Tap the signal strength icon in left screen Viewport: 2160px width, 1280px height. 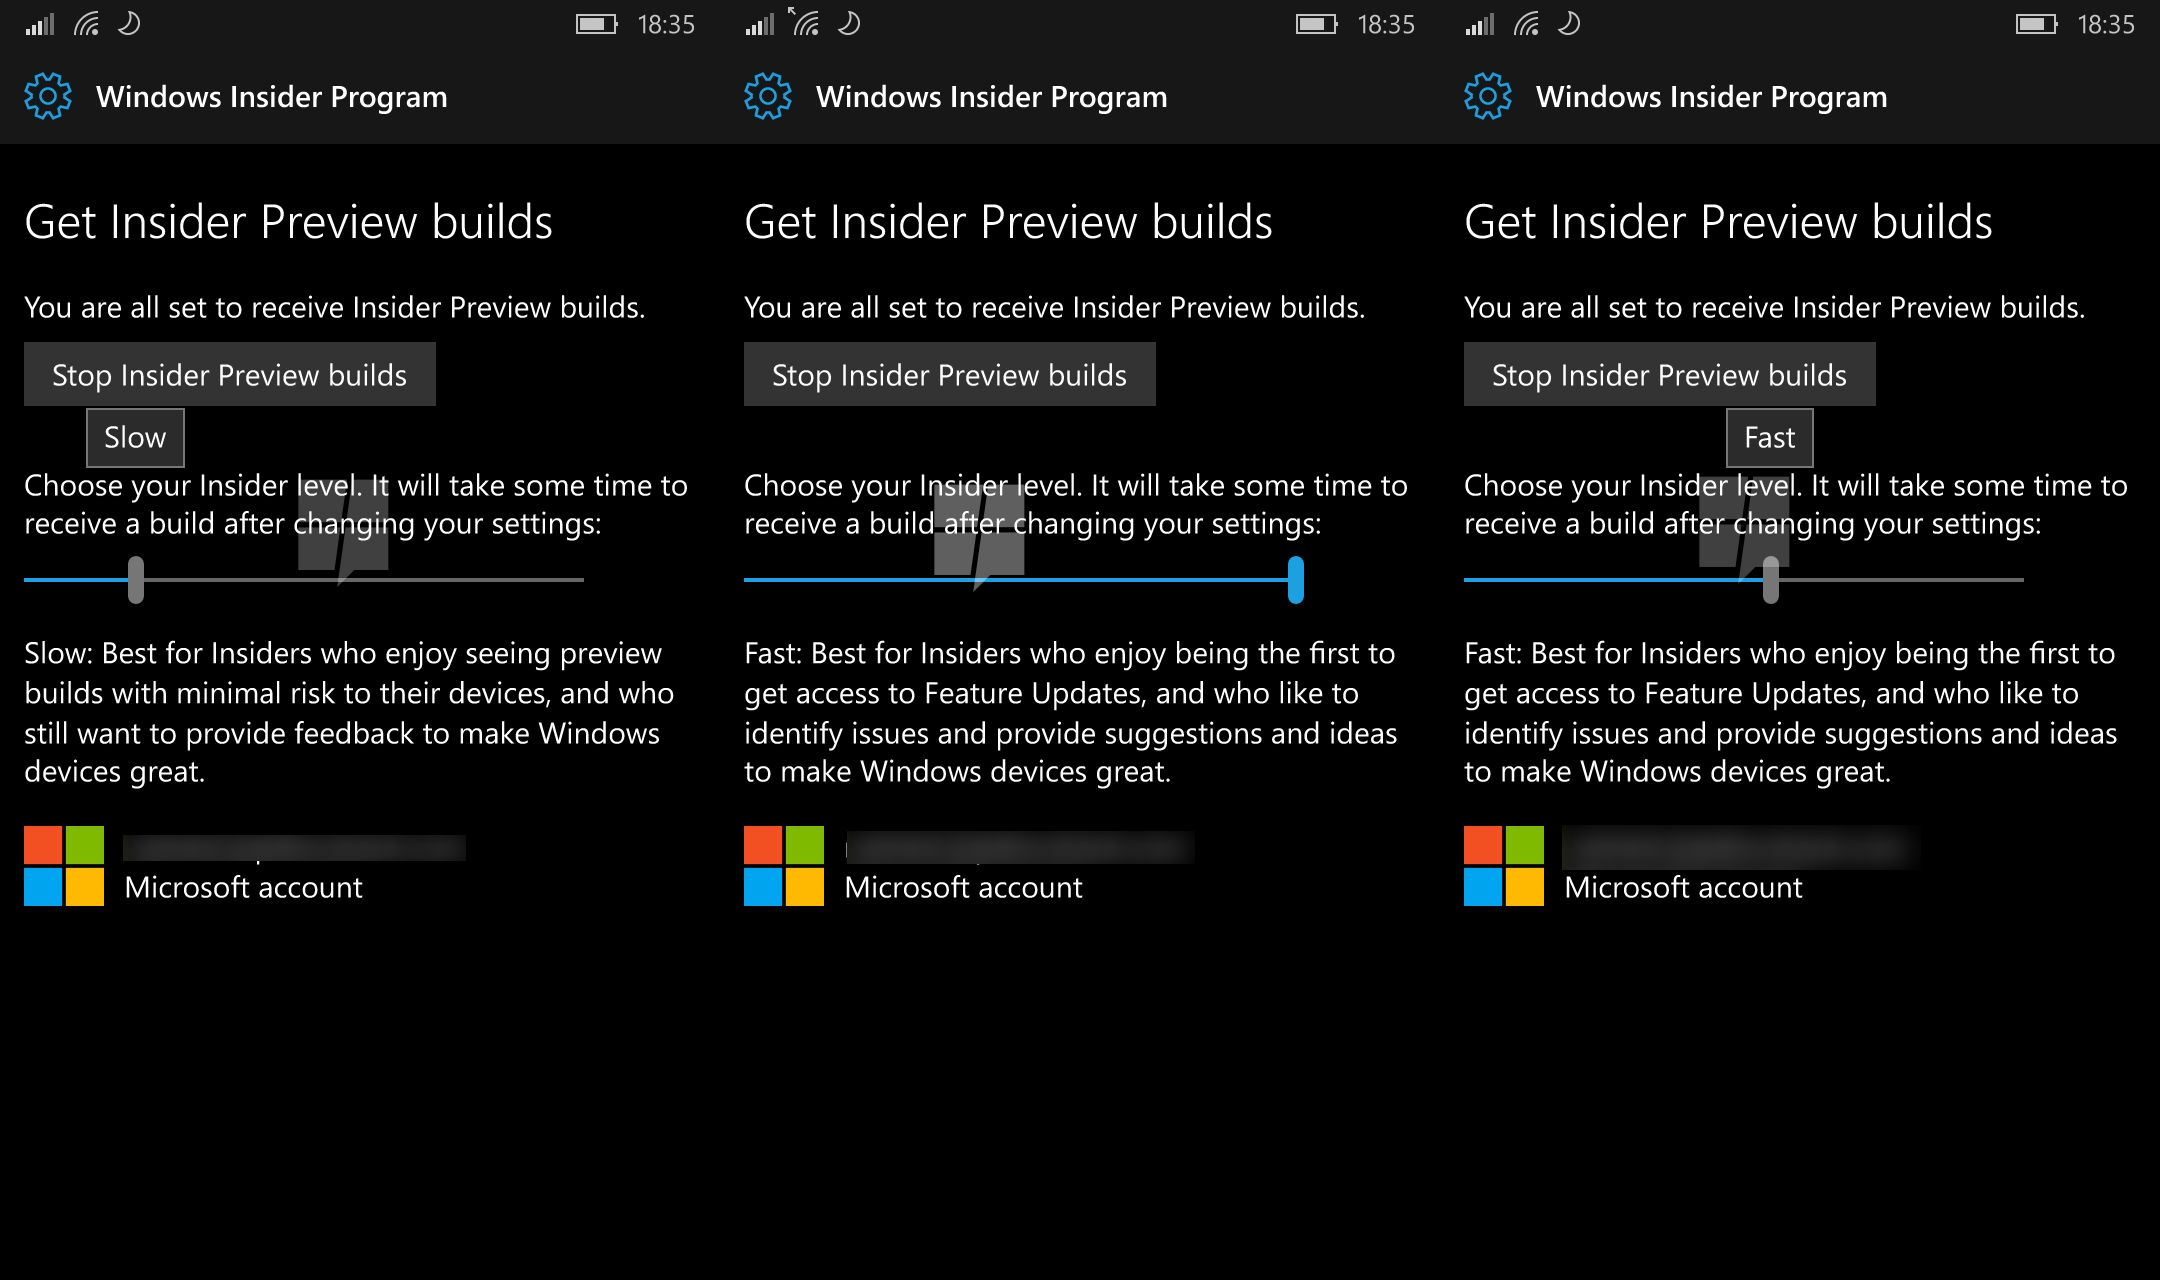[x=40, y=24]
